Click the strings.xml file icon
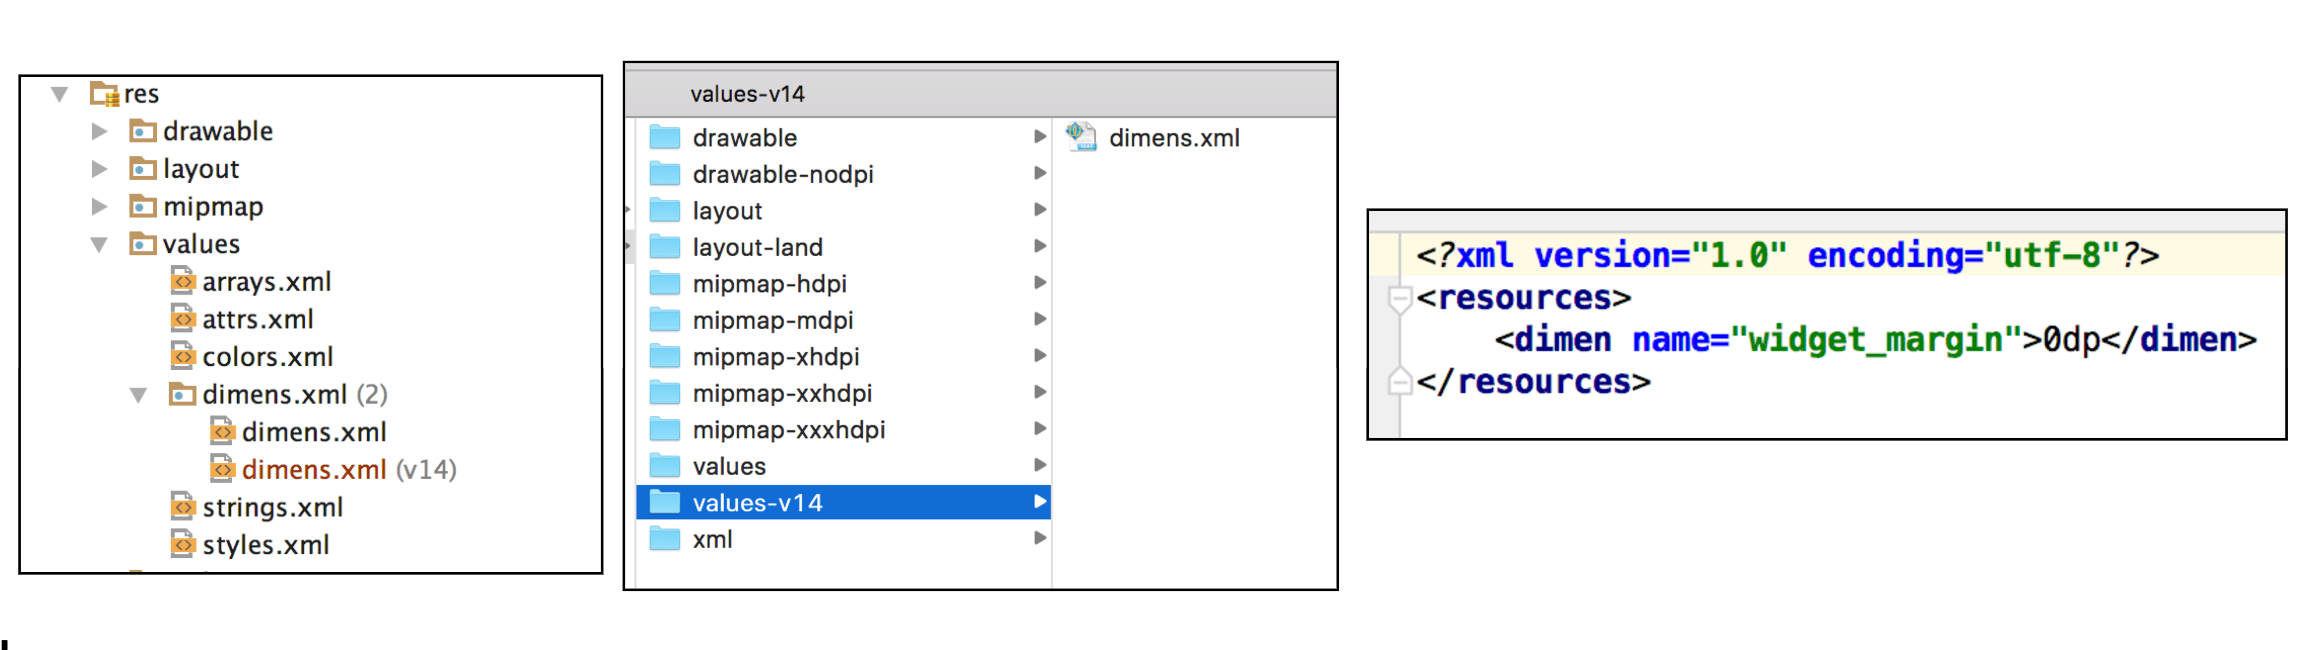This screenshot has height=650, width=2302. 182,508
